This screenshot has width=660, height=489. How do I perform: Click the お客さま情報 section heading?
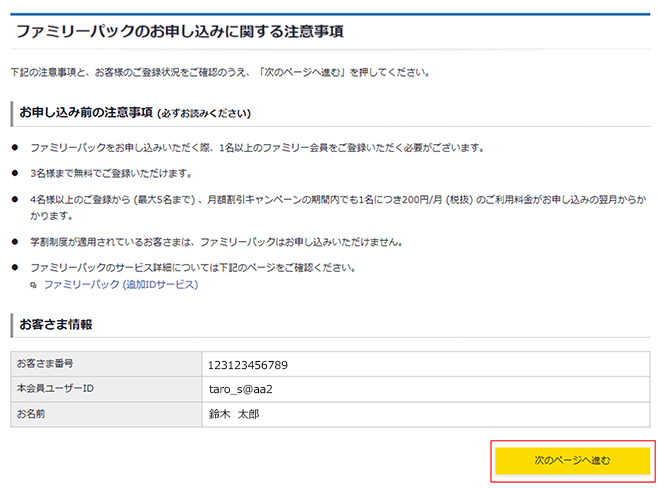pos(56,324)
